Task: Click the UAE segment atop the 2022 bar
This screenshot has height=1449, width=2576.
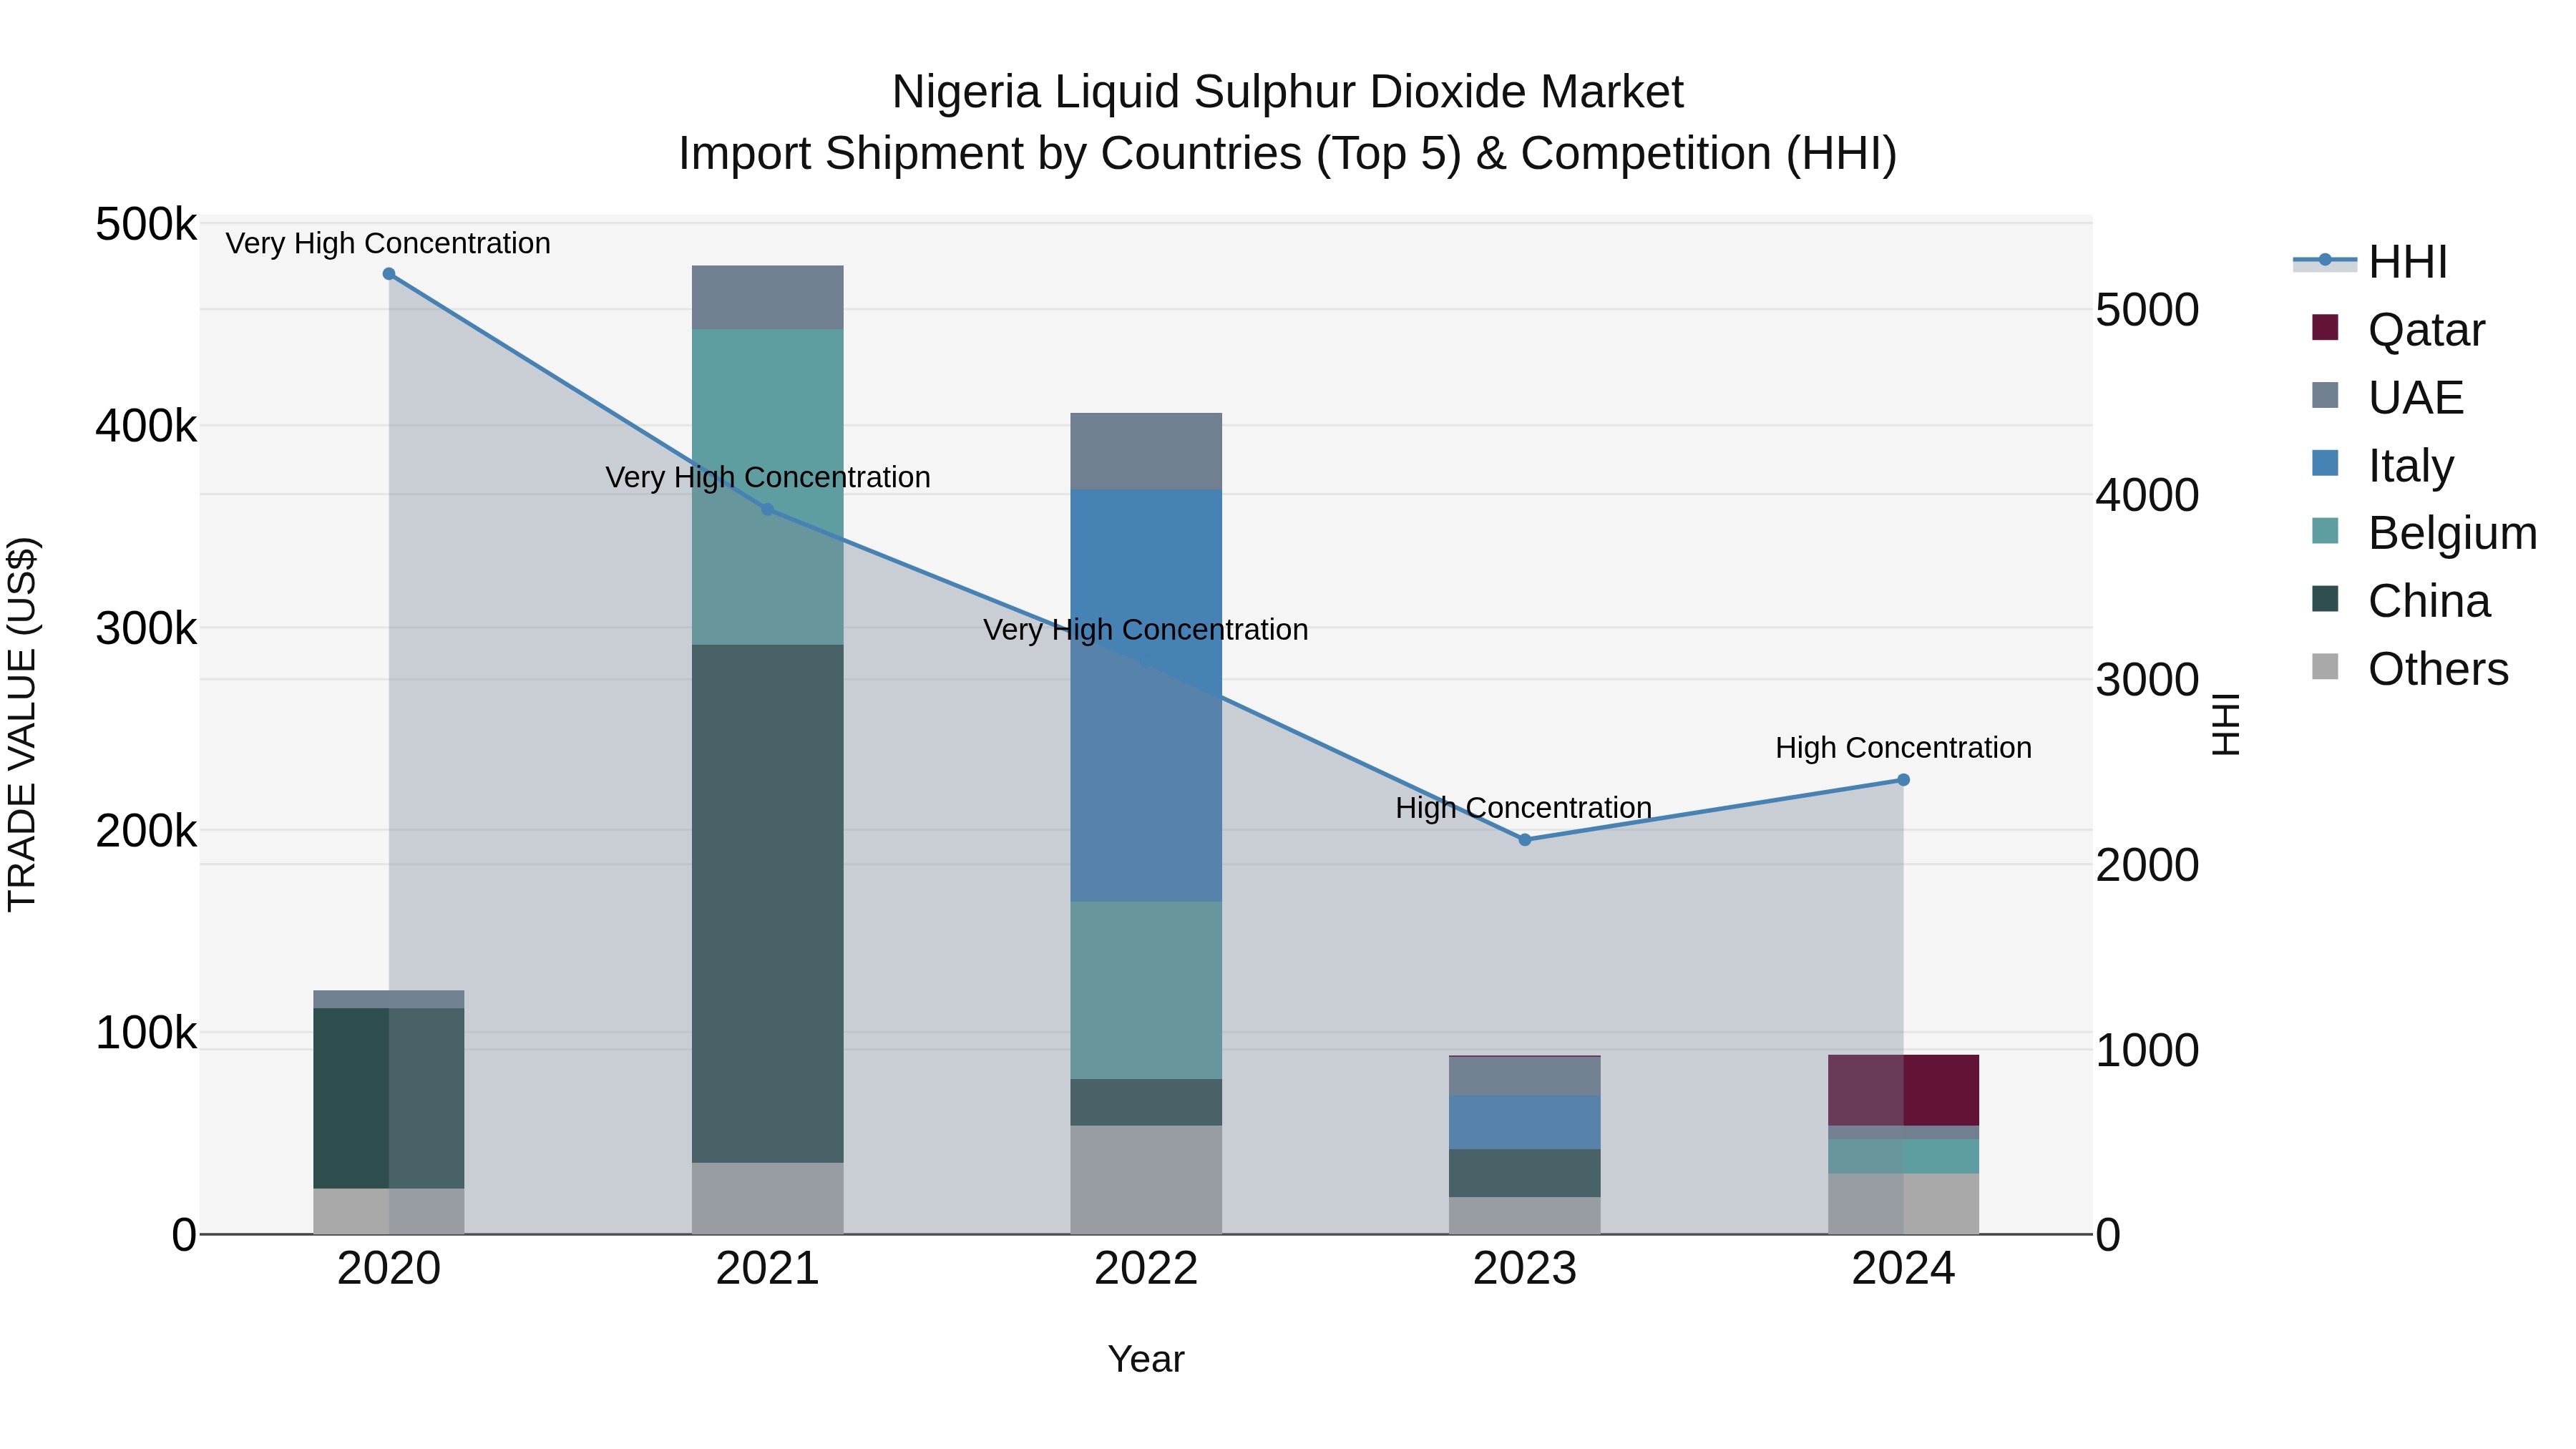Action: (x=1146, y=451)
